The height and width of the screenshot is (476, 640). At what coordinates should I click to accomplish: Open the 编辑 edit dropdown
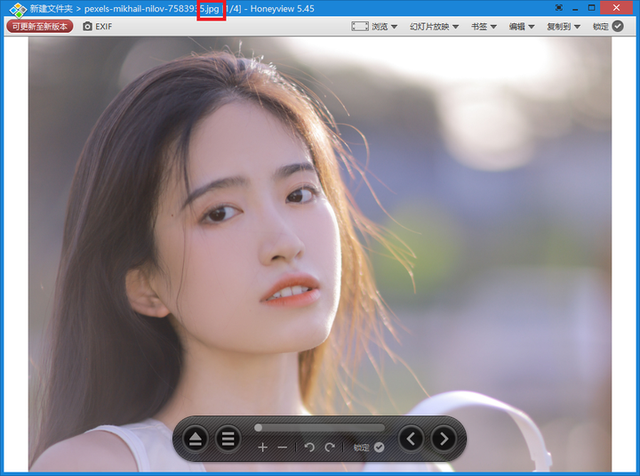522,27
